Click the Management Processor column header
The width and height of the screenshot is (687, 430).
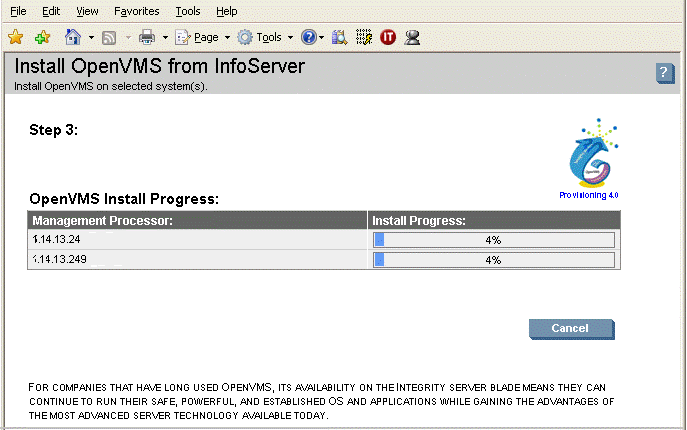tap(197, 220)
